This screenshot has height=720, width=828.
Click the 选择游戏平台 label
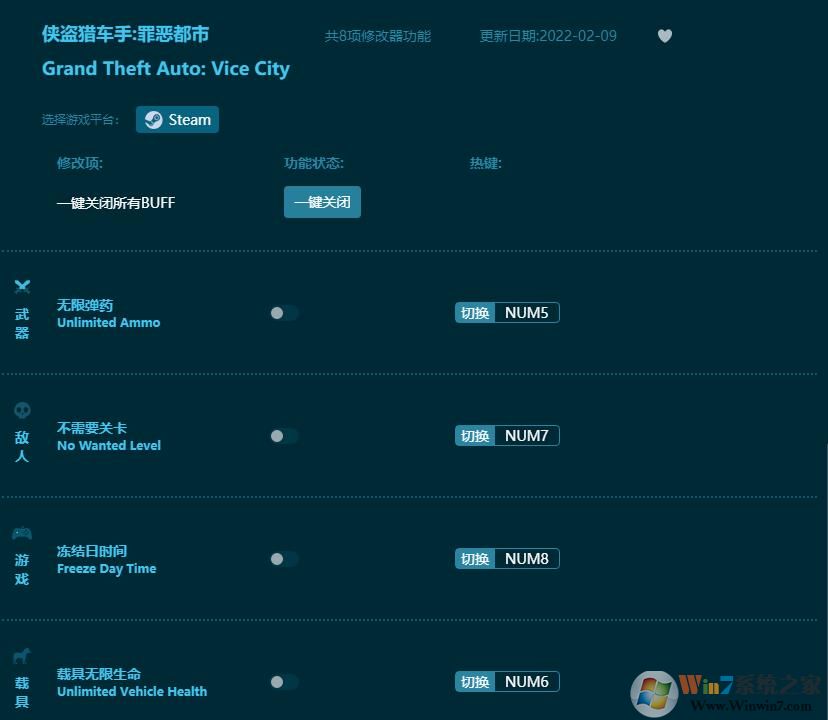point(80,120)
